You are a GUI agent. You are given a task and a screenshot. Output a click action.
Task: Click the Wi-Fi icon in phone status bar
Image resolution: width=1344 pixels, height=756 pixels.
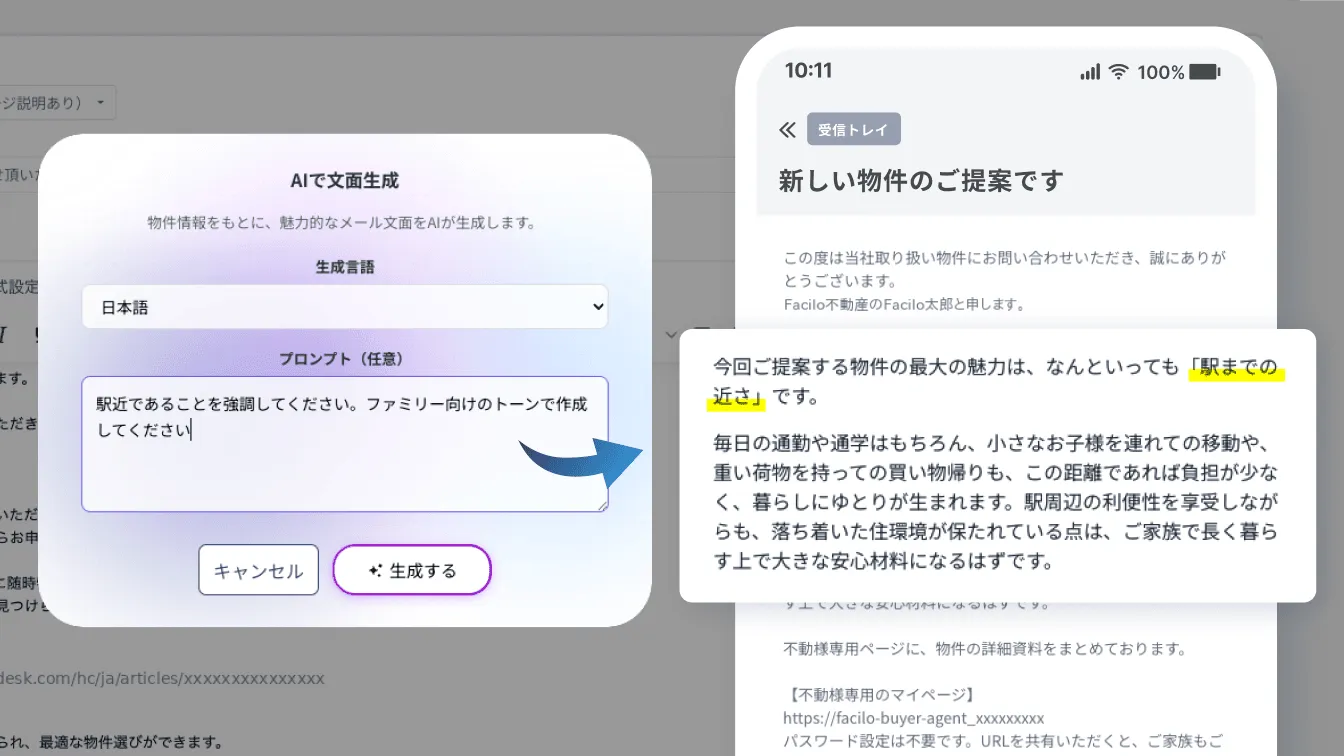(1118, 72)
